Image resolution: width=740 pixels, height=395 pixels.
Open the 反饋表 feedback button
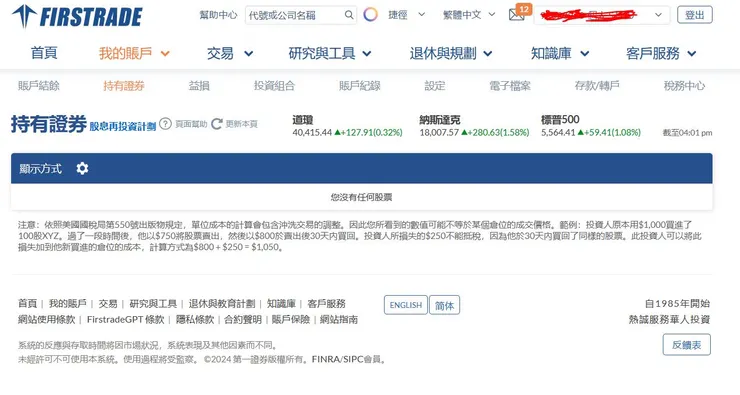[x=687, y=345]
